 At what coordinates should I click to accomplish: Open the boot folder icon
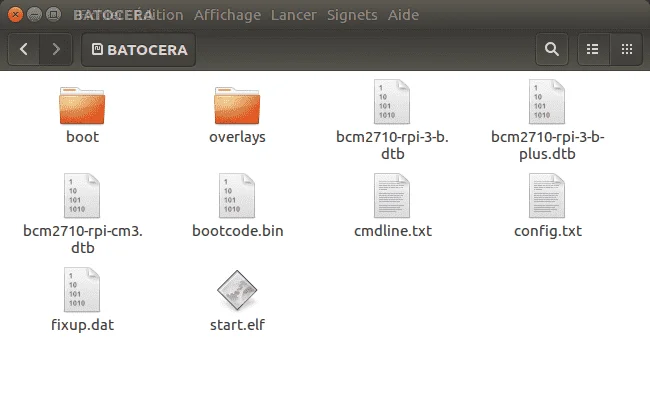point(82,105)
